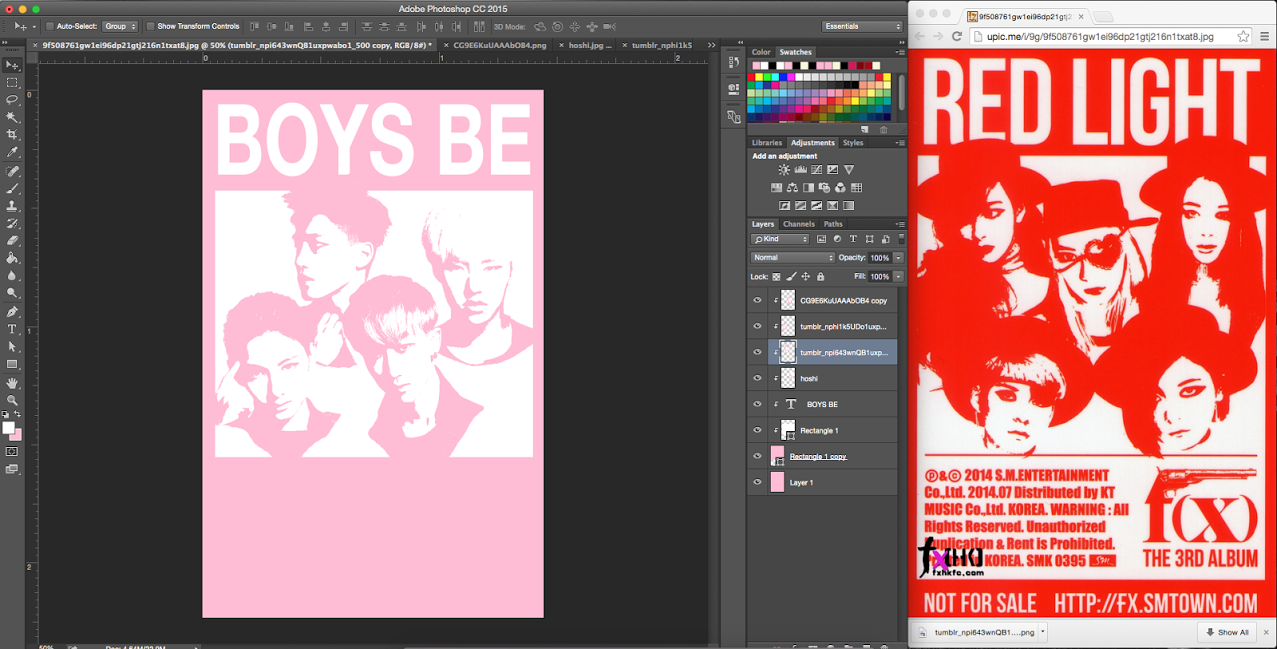Open the downloaded tumblr file options arrow
The width and height of the screenshot is (1277, 649).
tap(1042, 632)
